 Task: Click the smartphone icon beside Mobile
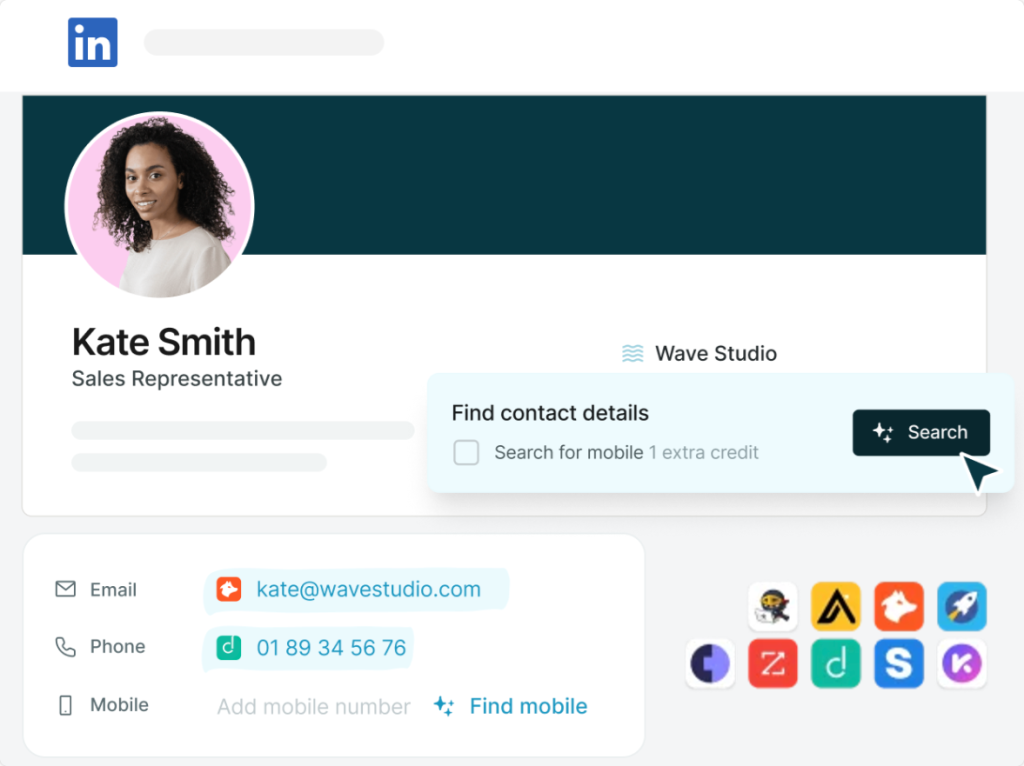coord(64,704)
